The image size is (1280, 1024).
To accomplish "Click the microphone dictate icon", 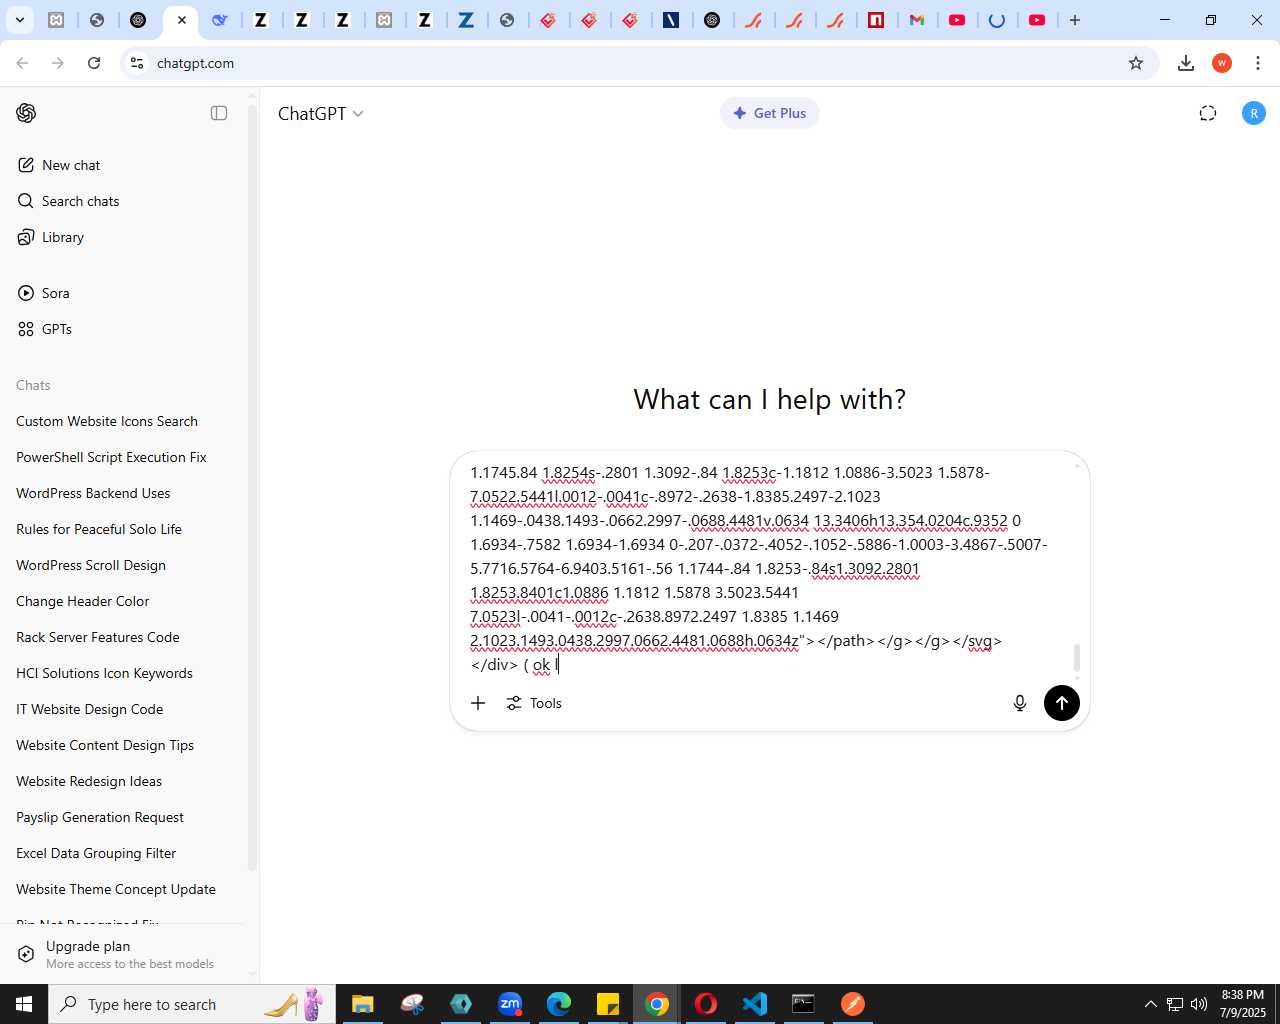I will (1019, 703).
